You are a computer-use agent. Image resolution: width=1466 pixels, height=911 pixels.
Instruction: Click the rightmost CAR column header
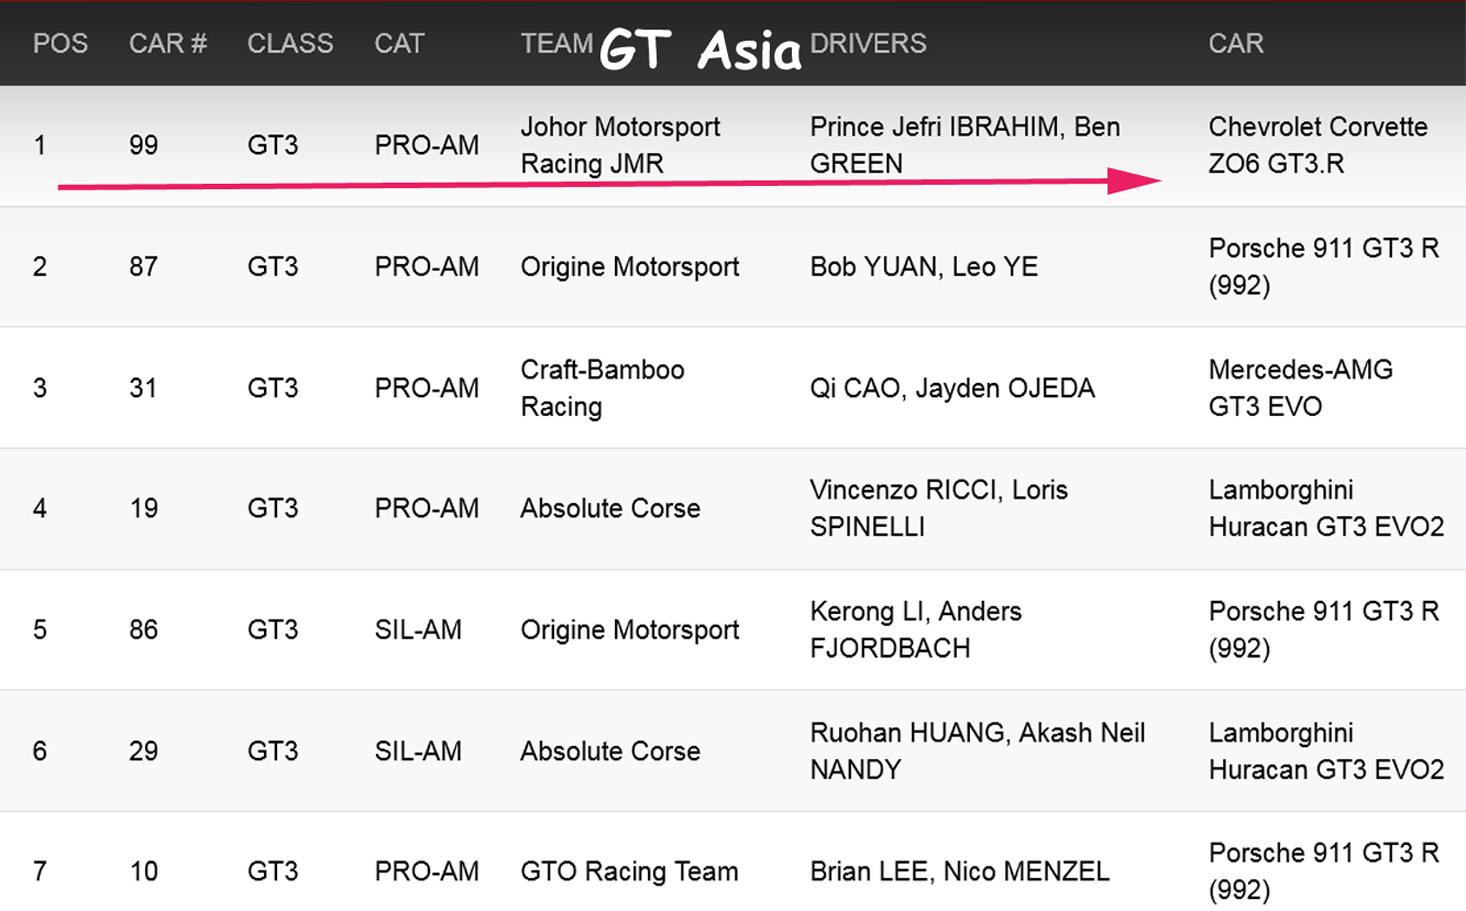(x=1236, y=44)
